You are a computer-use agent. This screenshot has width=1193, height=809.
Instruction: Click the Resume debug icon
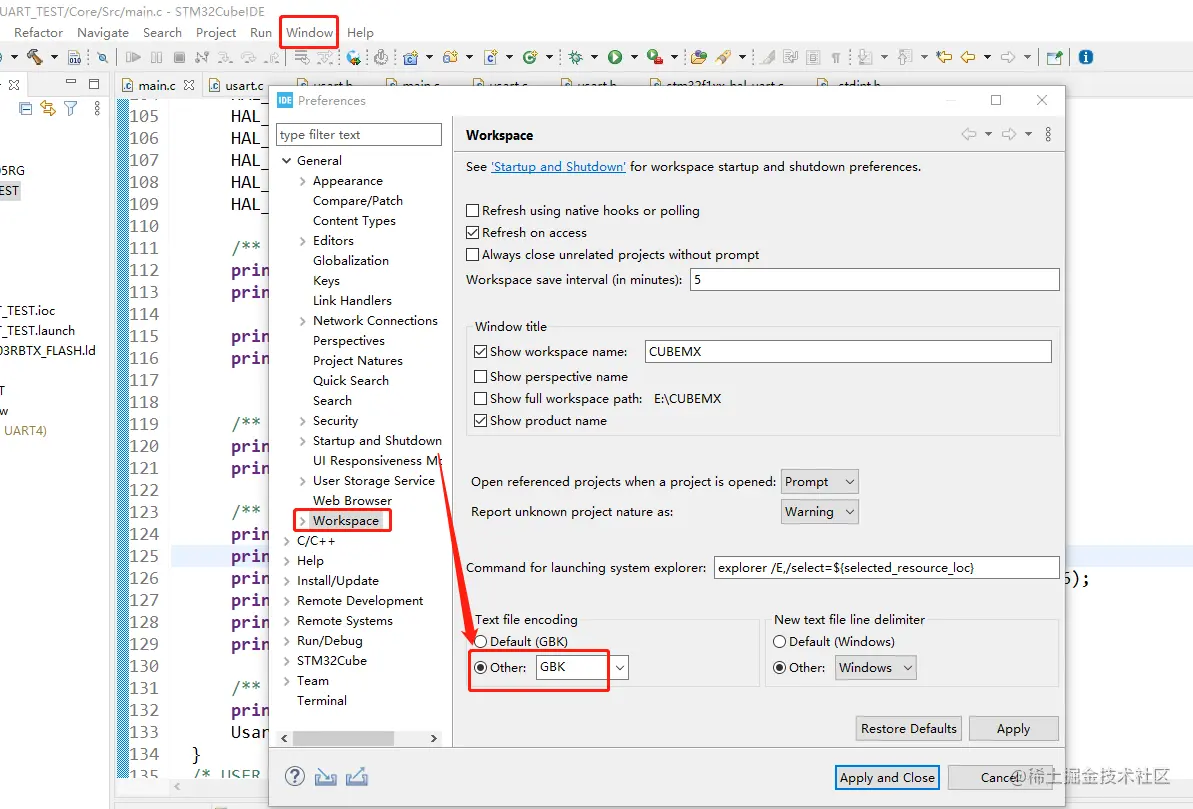click(133, 57)
